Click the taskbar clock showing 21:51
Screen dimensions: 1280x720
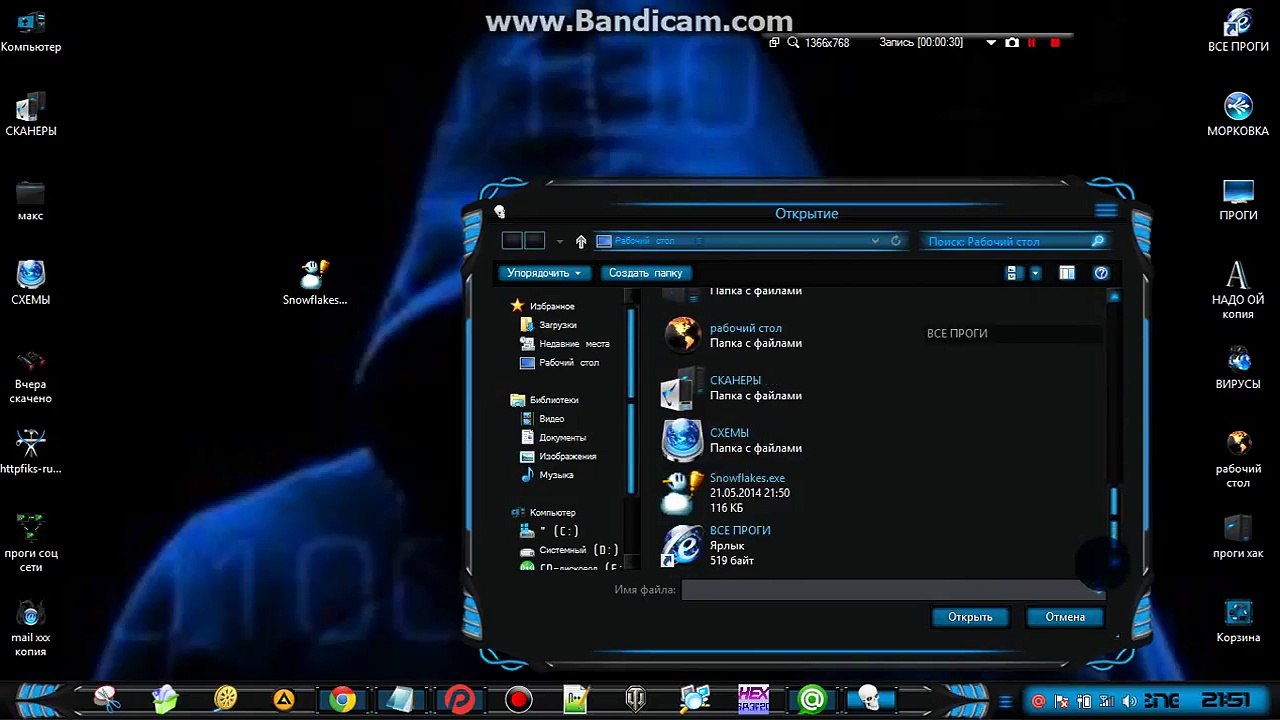pyautogui.click(x=1224, y=700)
